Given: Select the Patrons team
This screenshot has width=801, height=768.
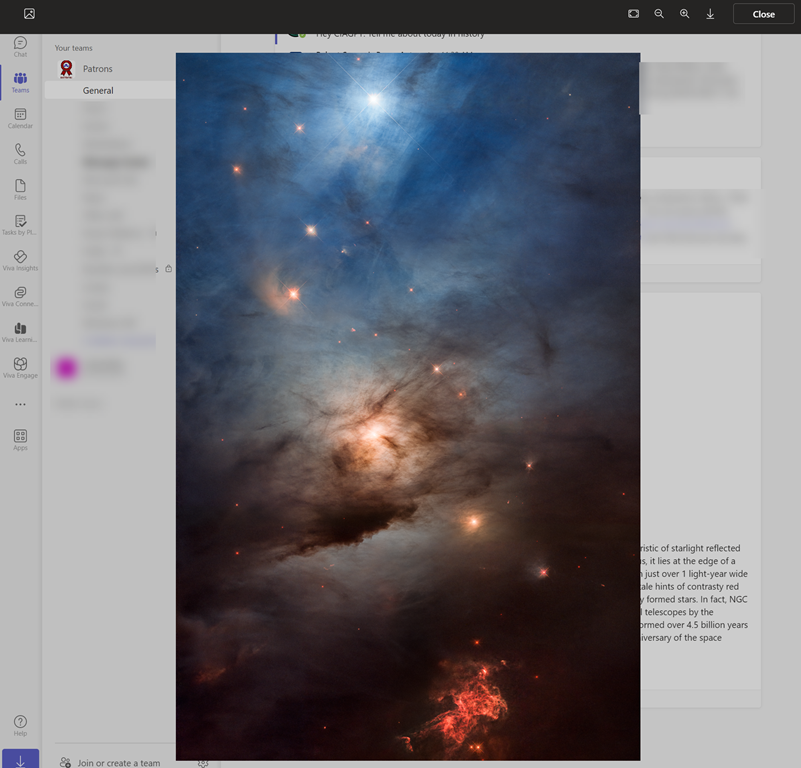Looking at the screenshot, I should click(97, 69).
